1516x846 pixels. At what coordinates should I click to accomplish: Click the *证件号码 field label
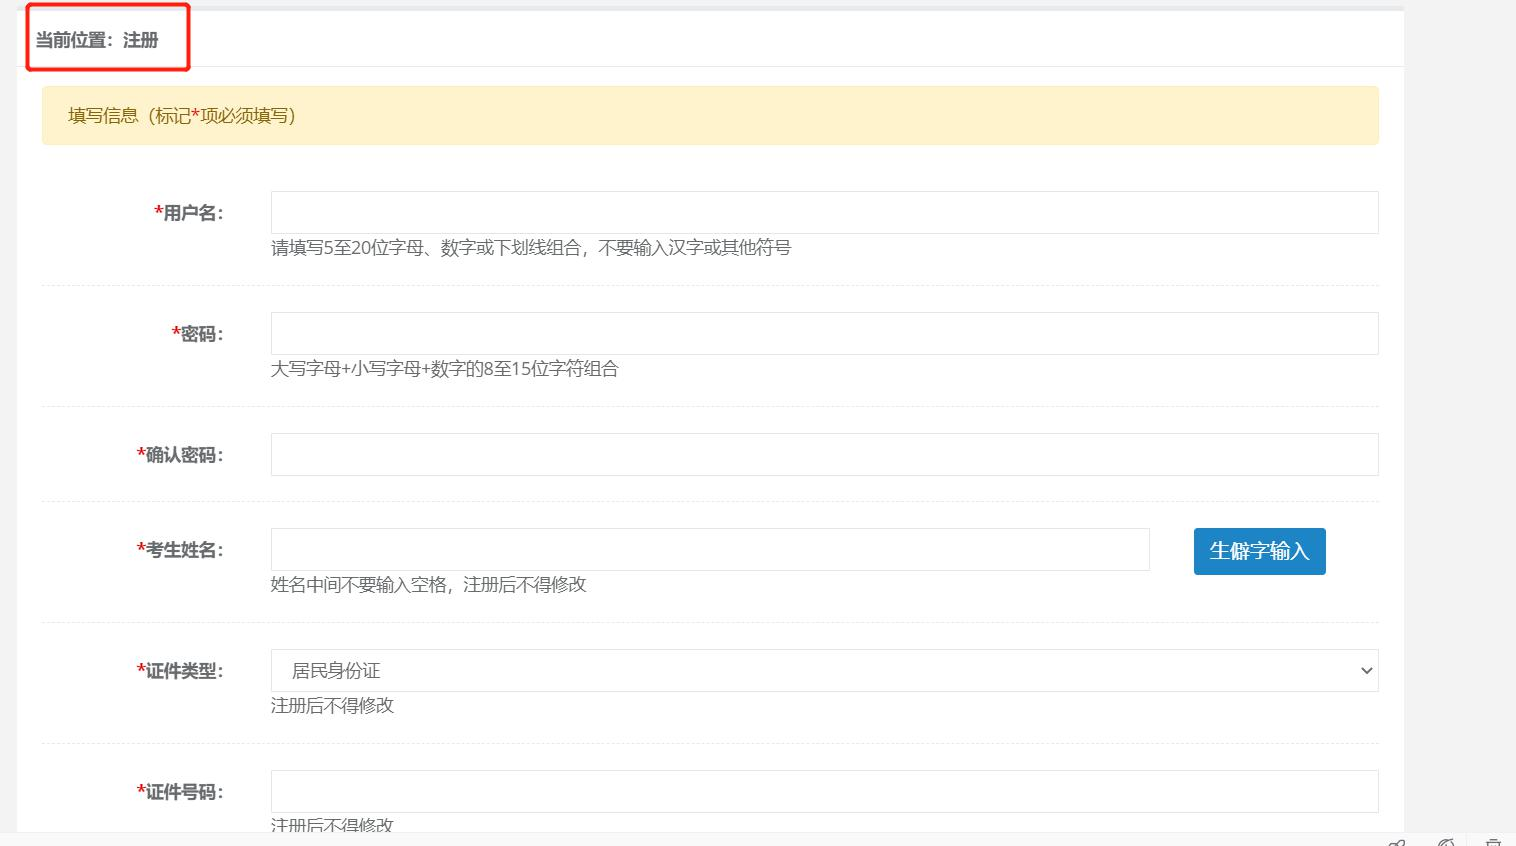180,792
